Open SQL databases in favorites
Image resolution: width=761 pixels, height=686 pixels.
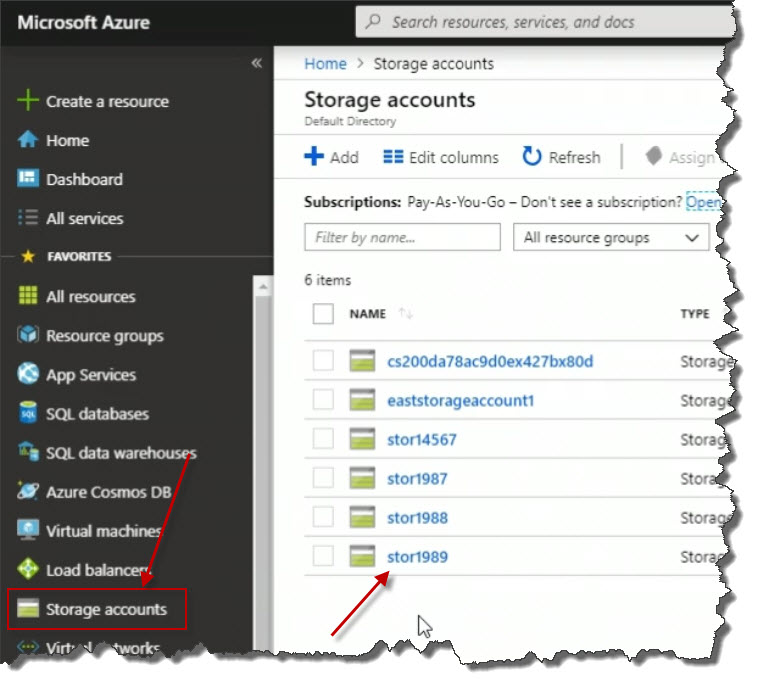(98, 414)
